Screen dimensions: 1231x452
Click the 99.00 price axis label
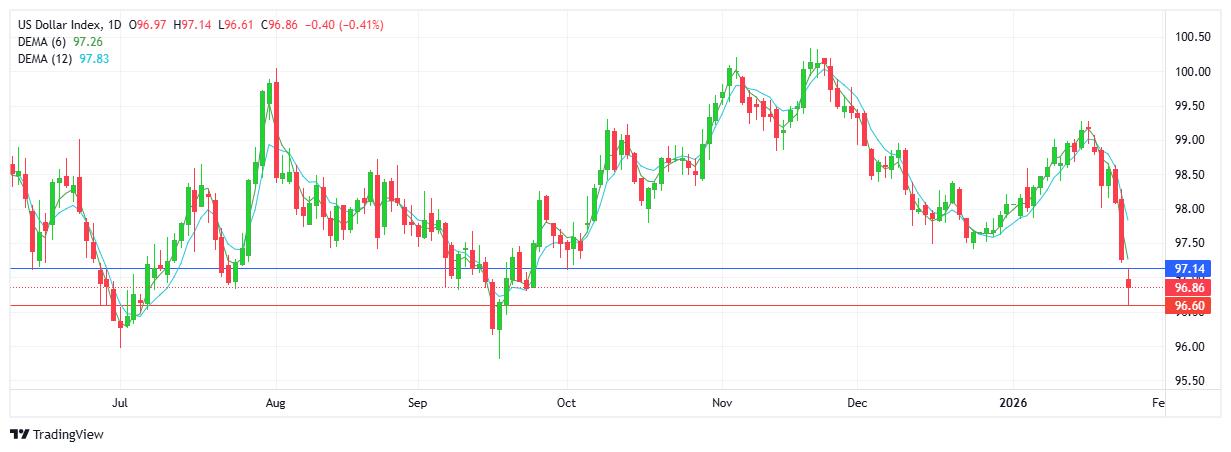1189,140
